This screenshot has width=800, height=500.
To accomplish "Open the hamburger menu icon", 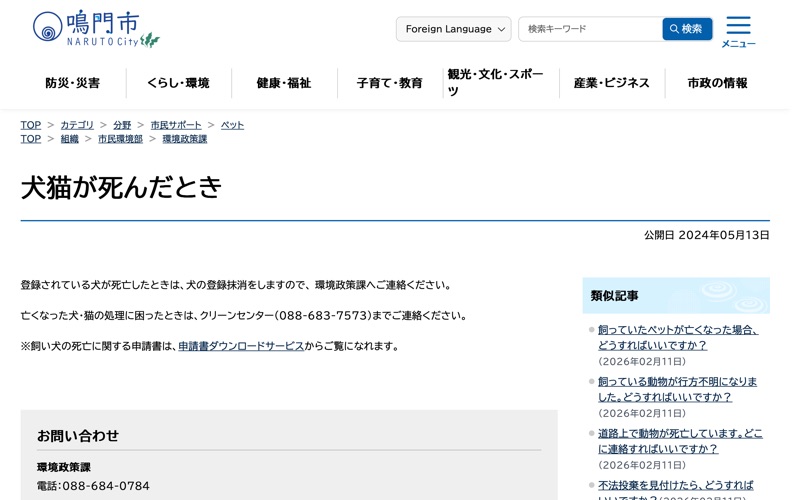I will coord(738,31).
